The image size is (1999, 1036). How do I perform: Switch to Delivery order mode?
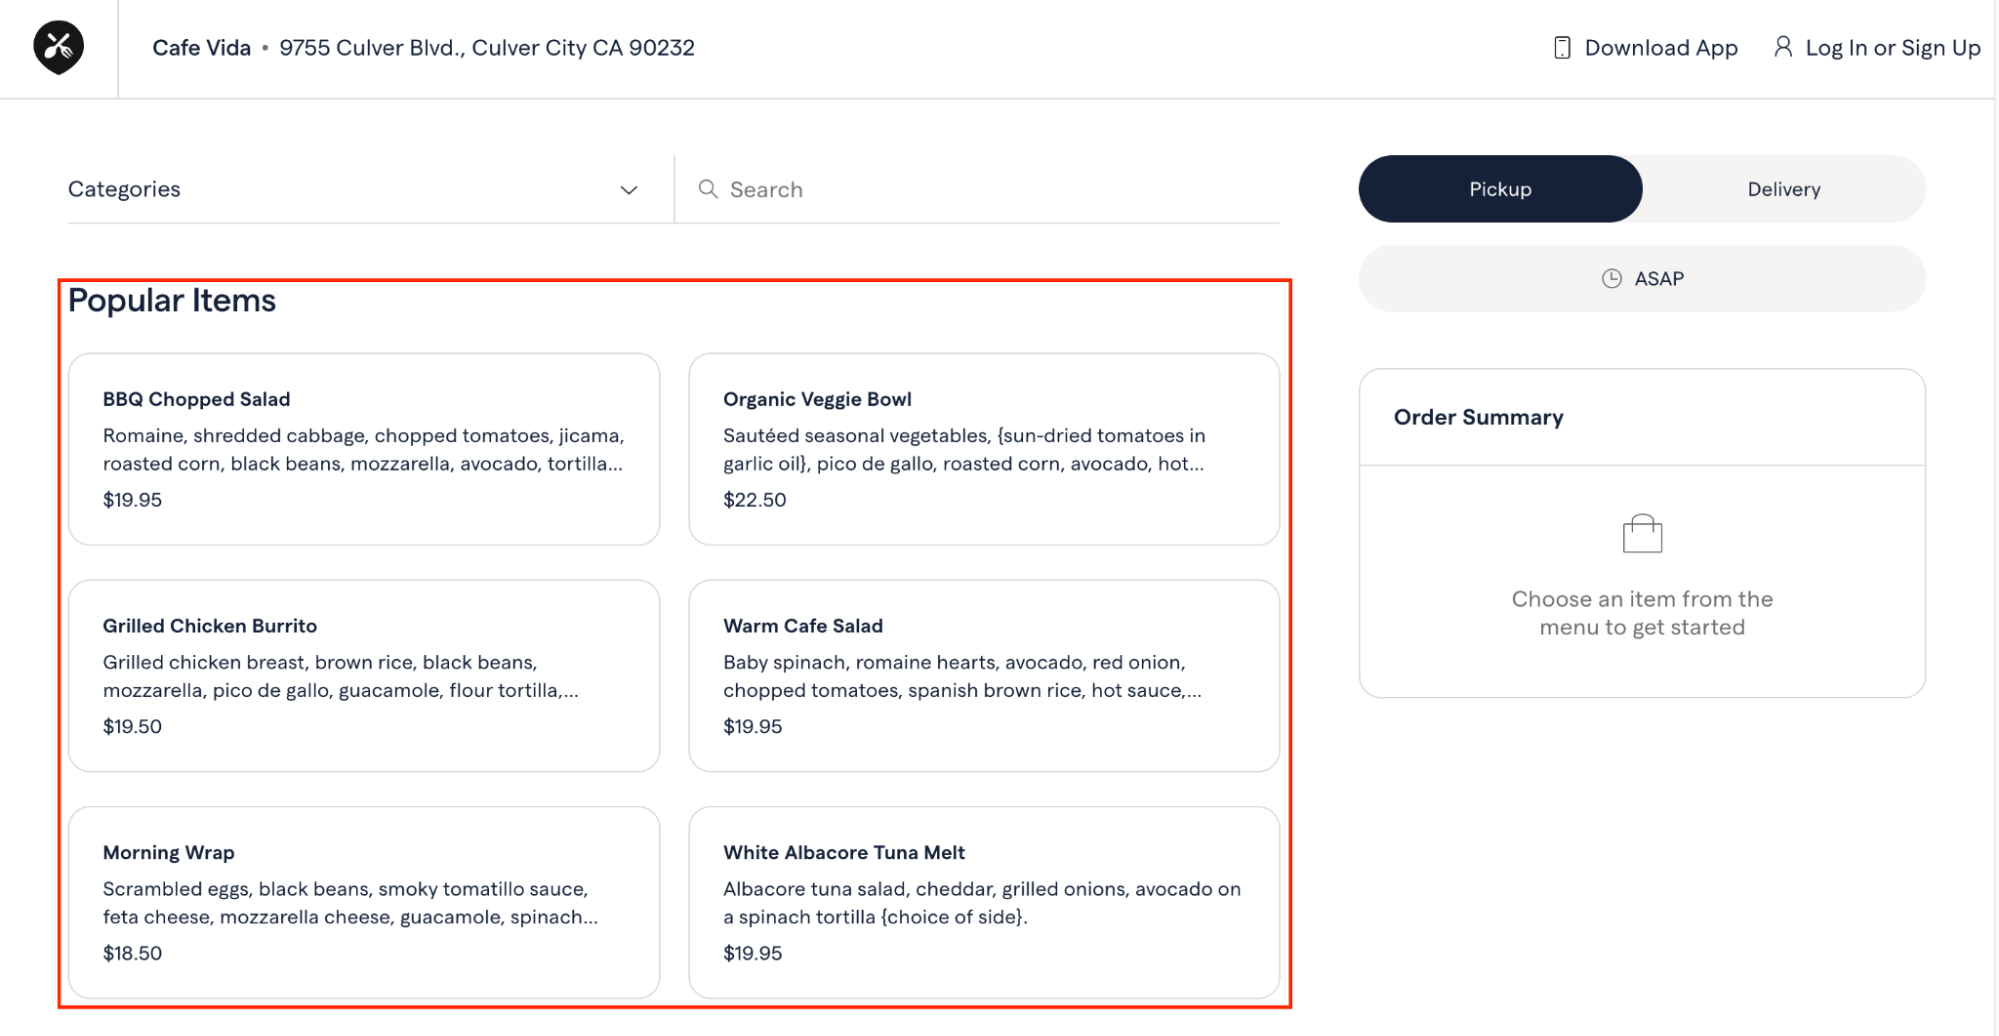click(x=1783, y=189)
